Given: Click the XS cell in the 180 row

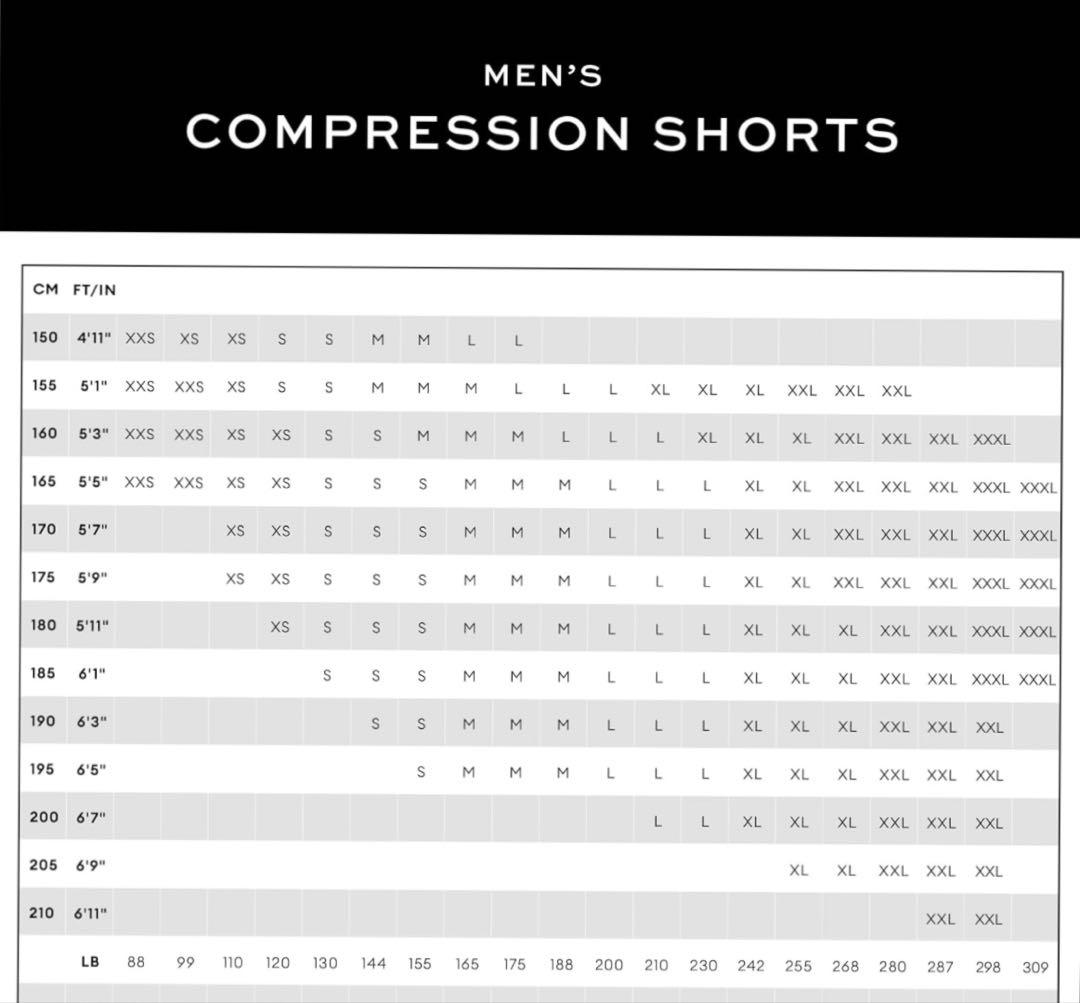Looking at the screenshot, I should pos(280,627).
